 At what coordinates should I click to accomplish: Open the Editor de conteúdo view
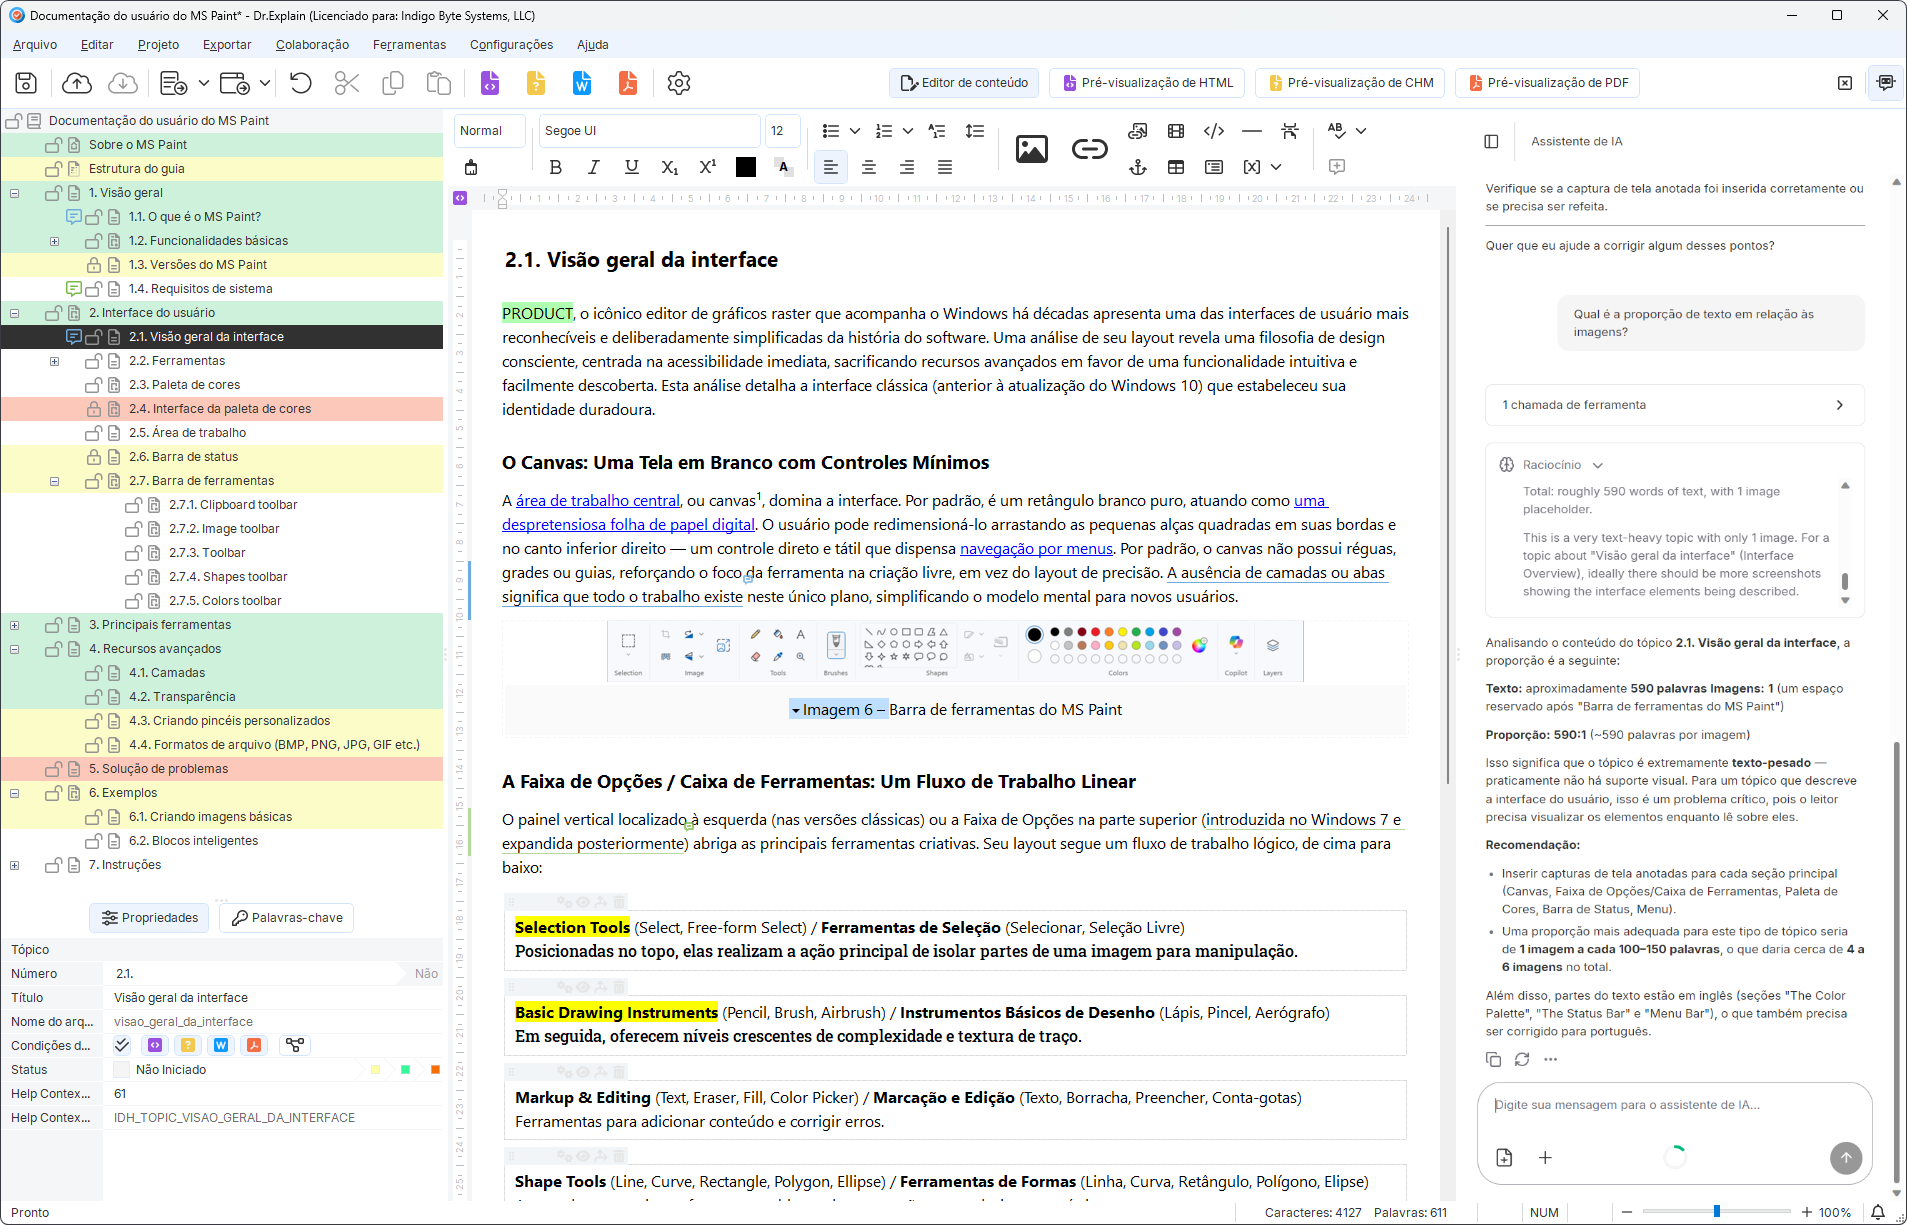[x=965, y=83]
